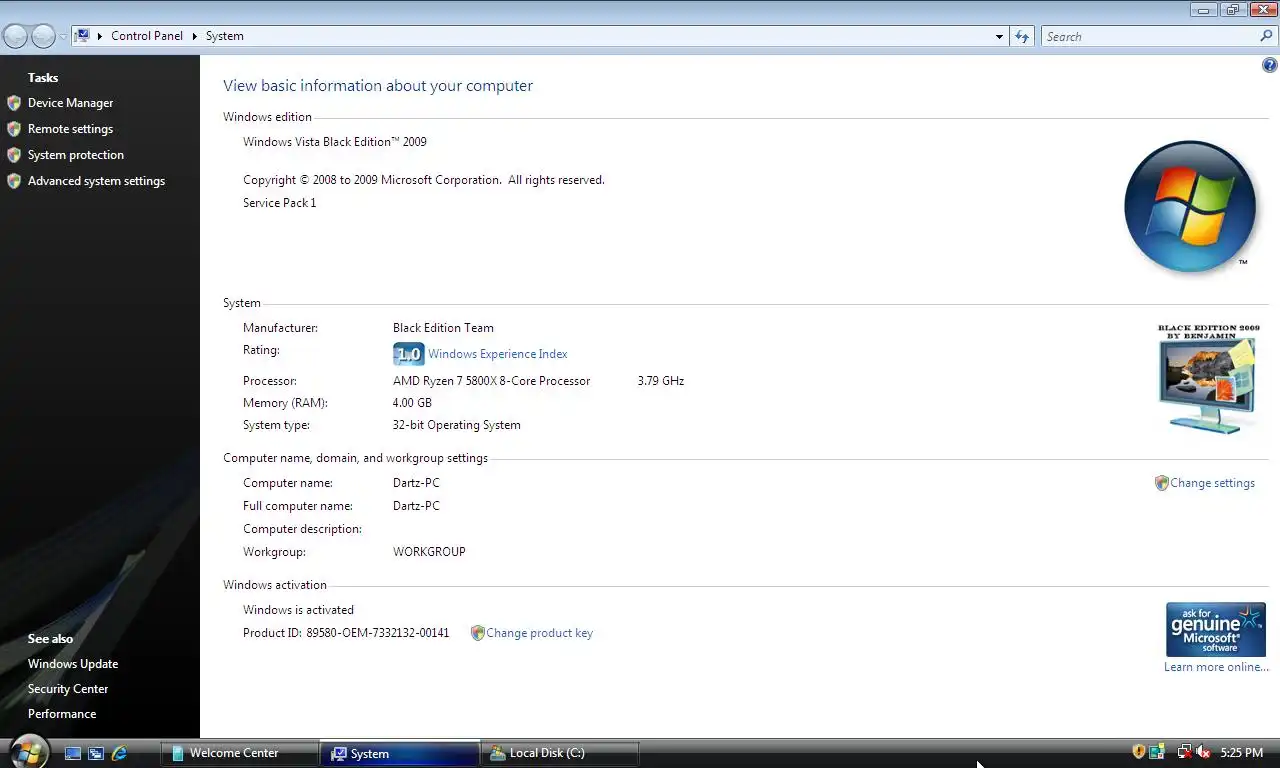Image resolution: width=1280 pixels, height=768 pixels.
Task: Open Remote settings task
Action: (70, 129)
